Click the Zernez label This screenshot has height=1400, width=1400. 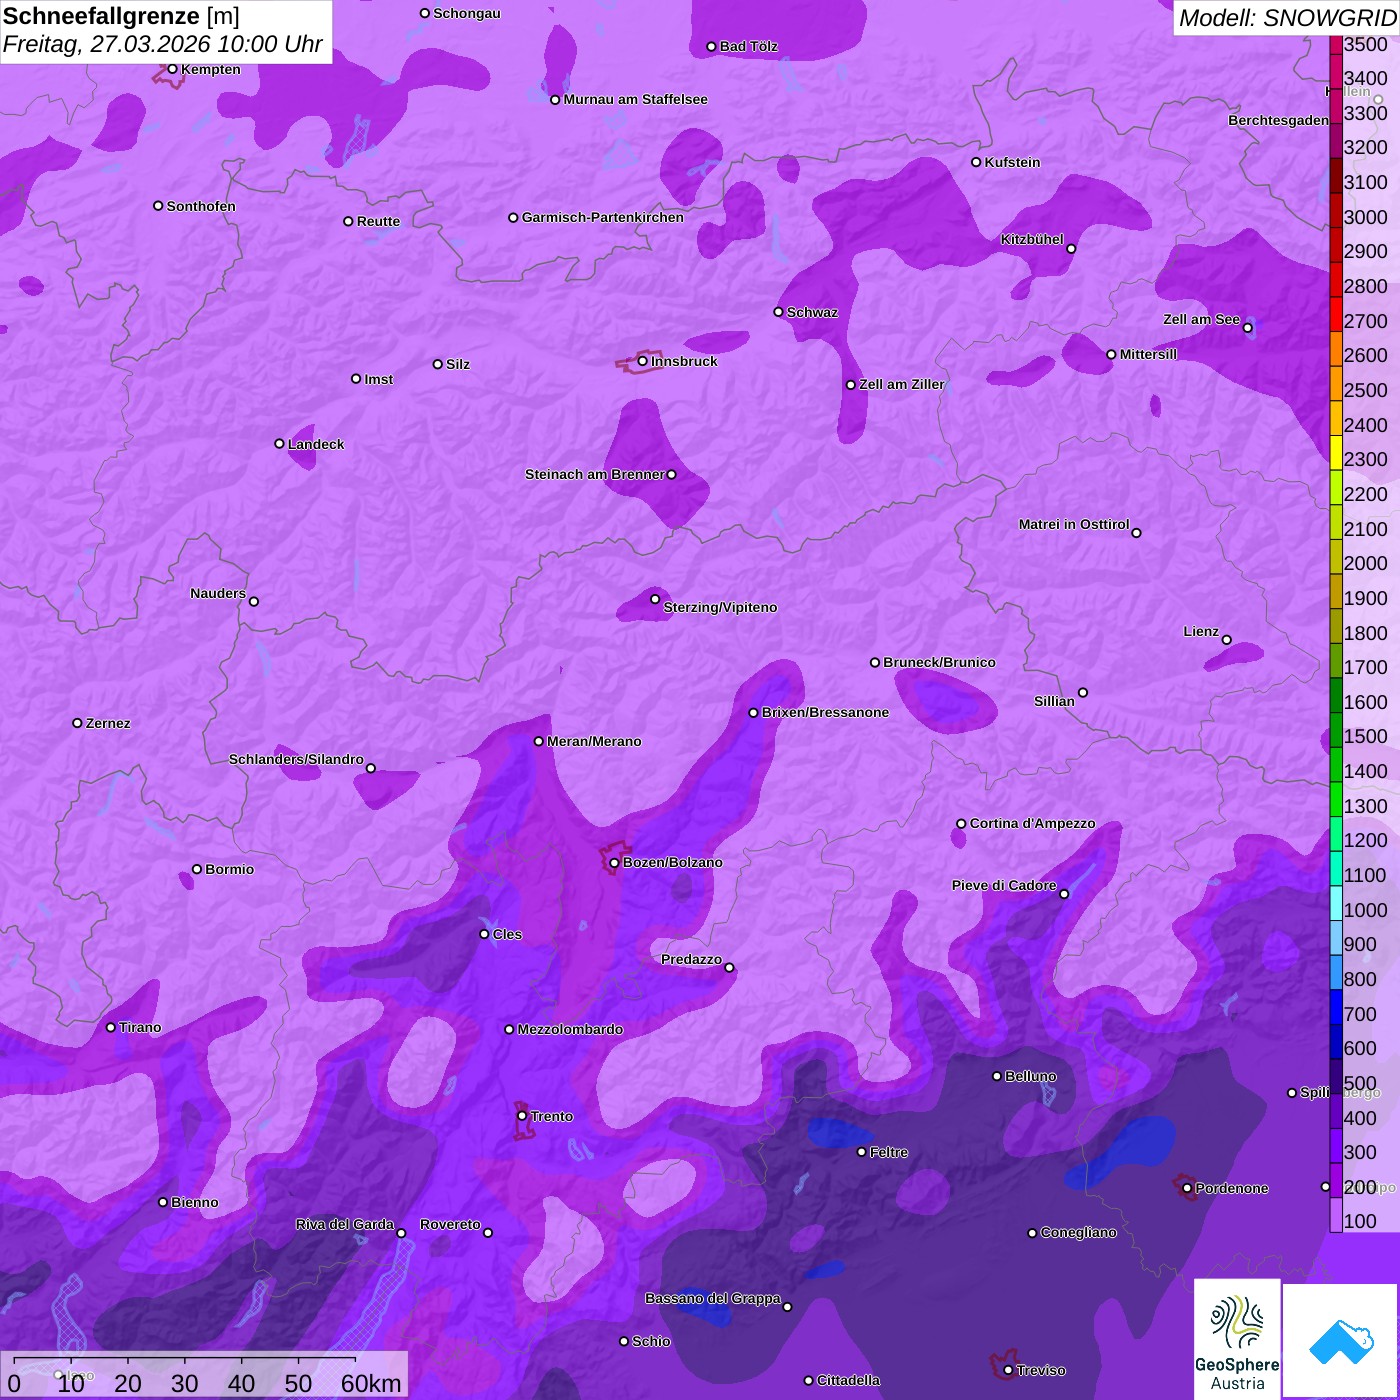(108, 723)
